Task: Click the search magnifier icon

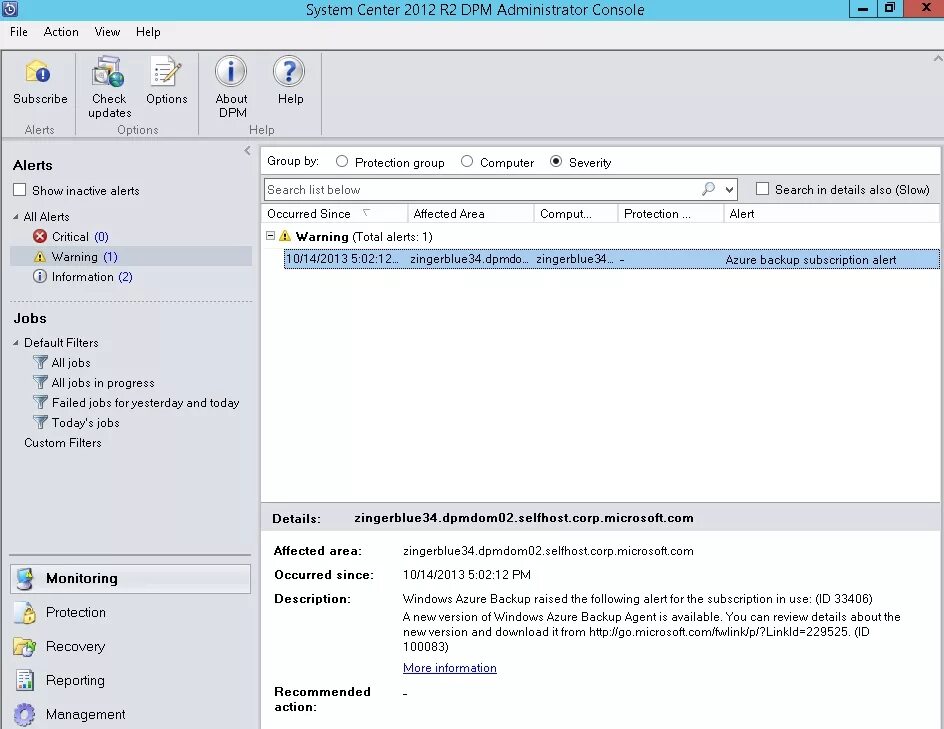Action: tap(709, 189)
